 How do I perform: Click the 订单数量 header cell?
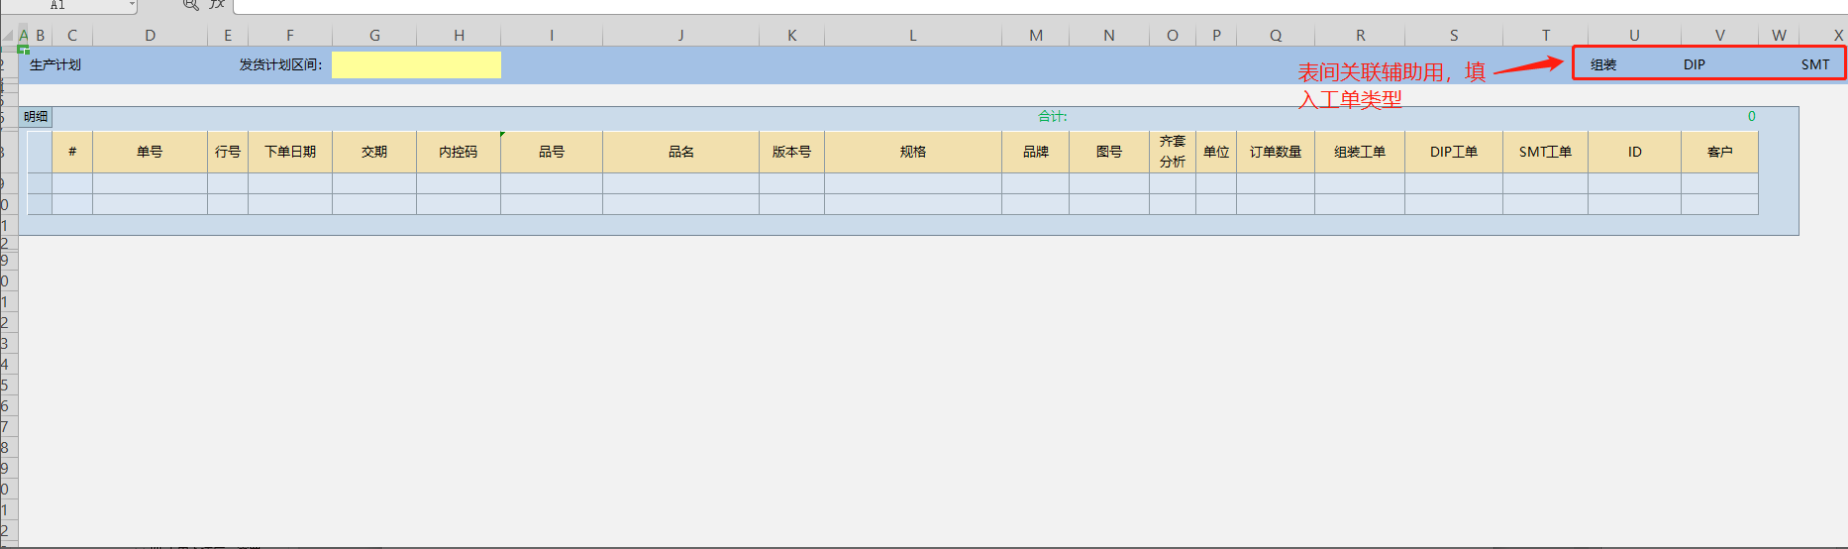pyautogui.click(x=1275, y=152)
